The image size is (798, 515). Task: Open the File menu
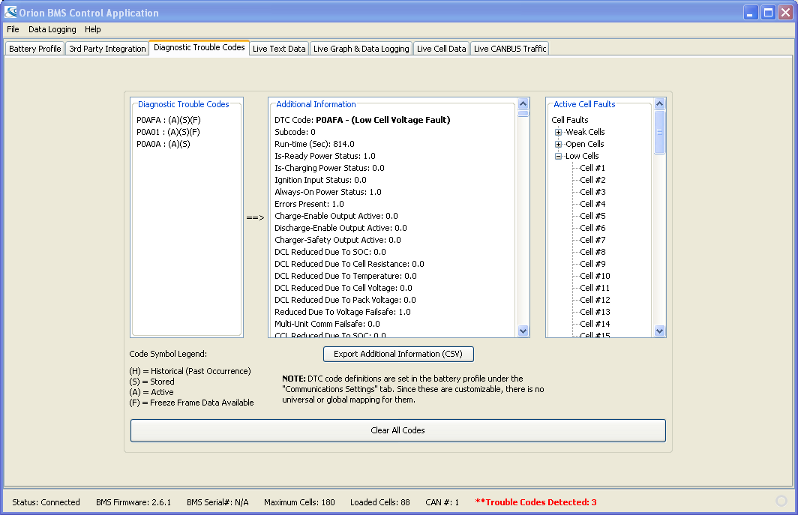[13, 30]
